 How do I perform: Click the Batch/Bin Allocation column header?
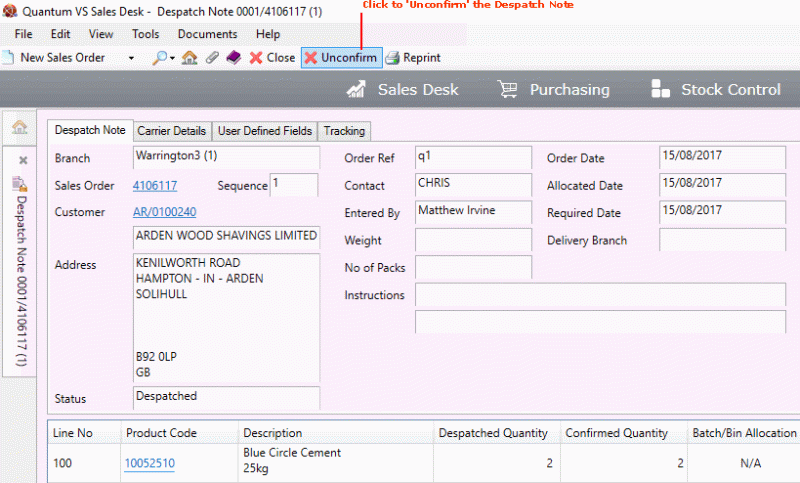744,433
